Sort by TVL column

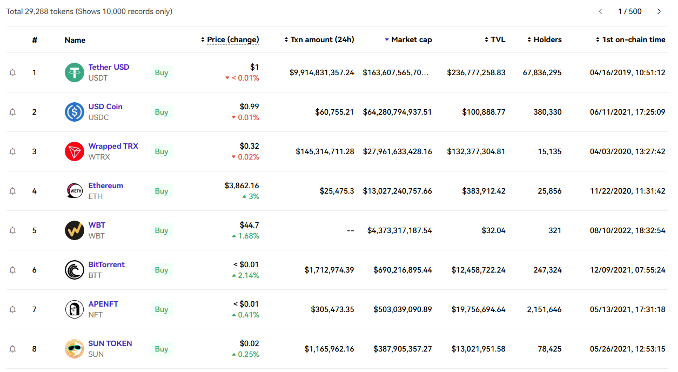coord(495,39)
